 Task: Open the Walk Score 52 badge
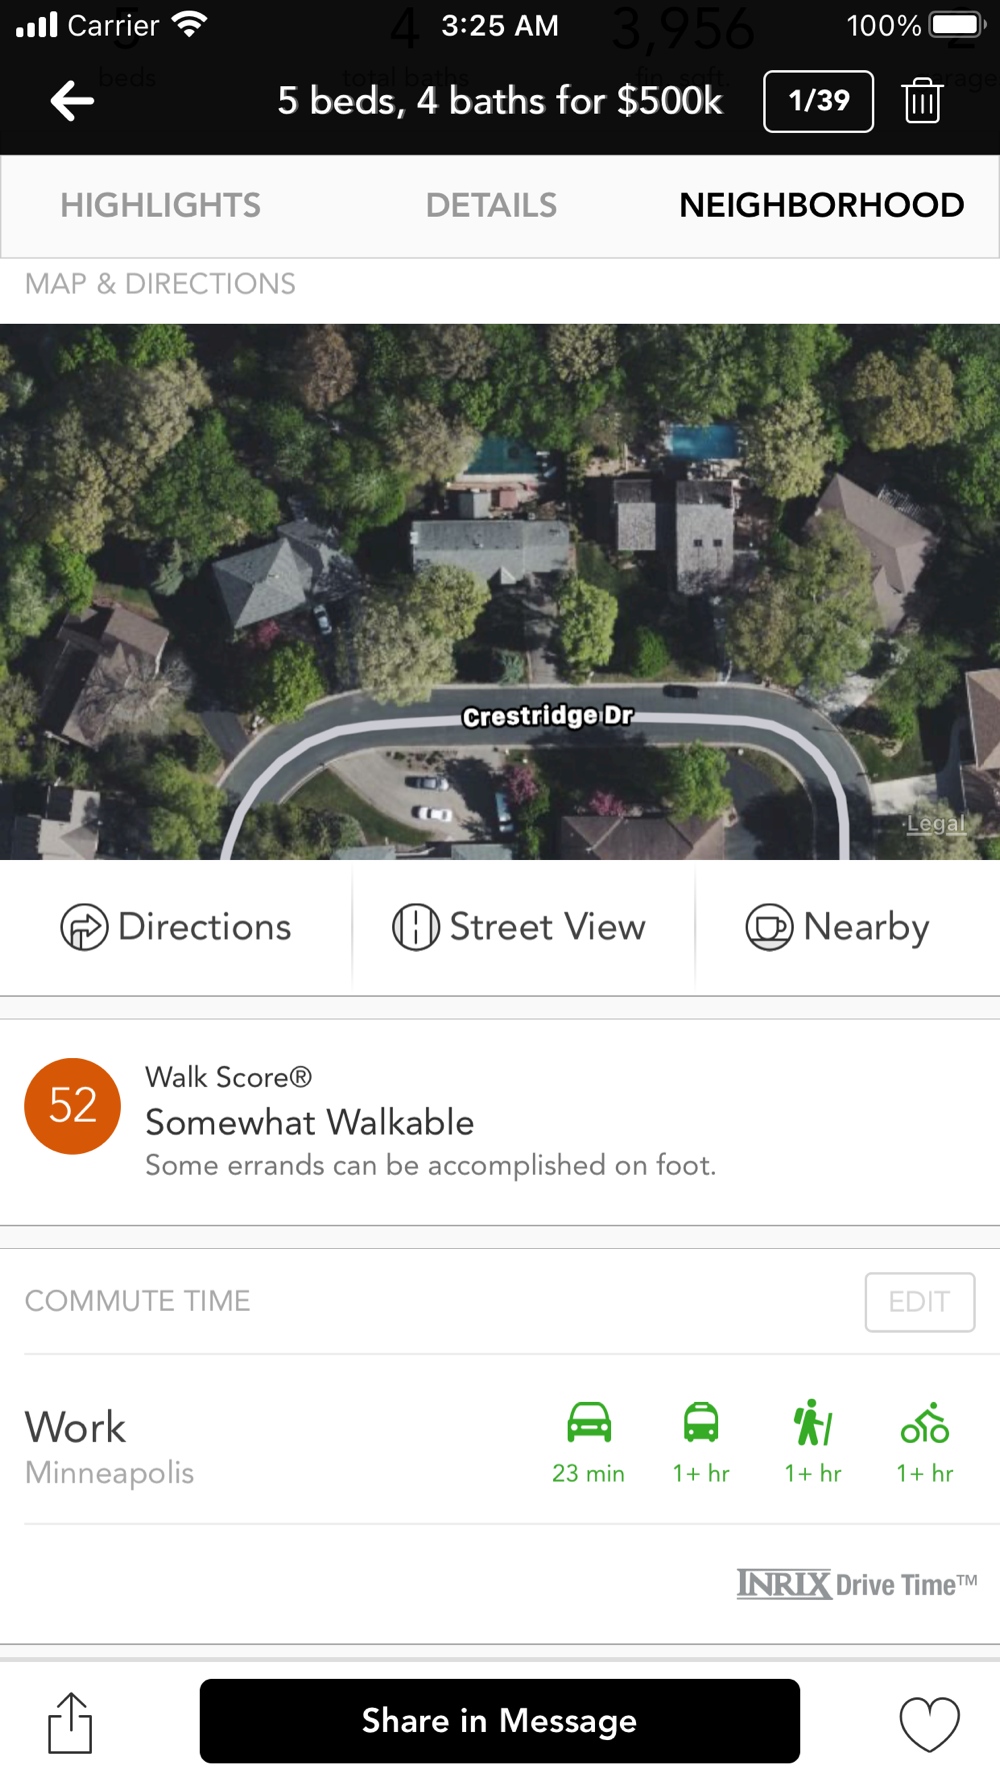(72, 1106)
